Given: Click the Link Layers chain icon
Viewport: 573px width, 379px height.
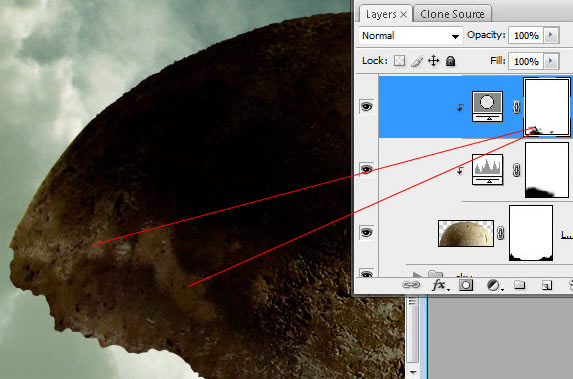Looking at the screenshot, I should 411,285.
